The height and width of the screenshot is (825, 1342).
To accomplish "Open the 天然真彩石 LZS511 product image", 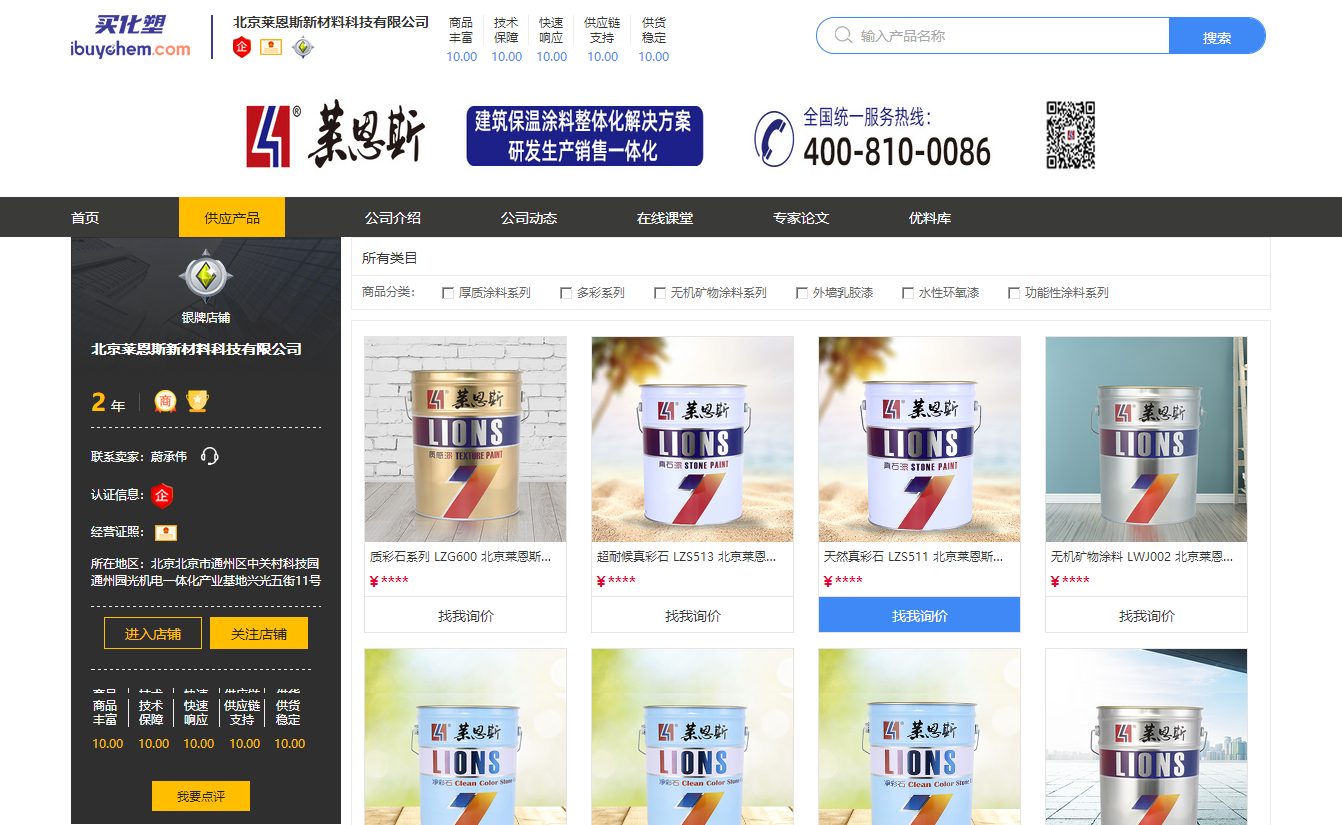I will pyautogui.click(x=920, y=439).
